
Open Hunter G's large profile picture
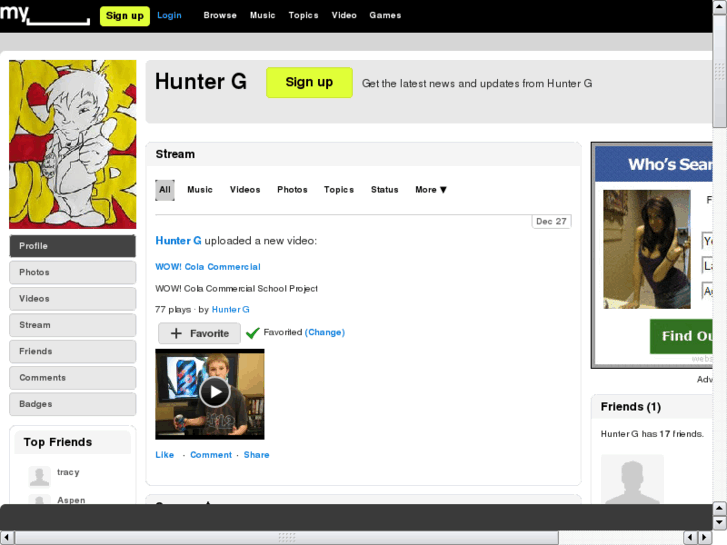[73, 144]
